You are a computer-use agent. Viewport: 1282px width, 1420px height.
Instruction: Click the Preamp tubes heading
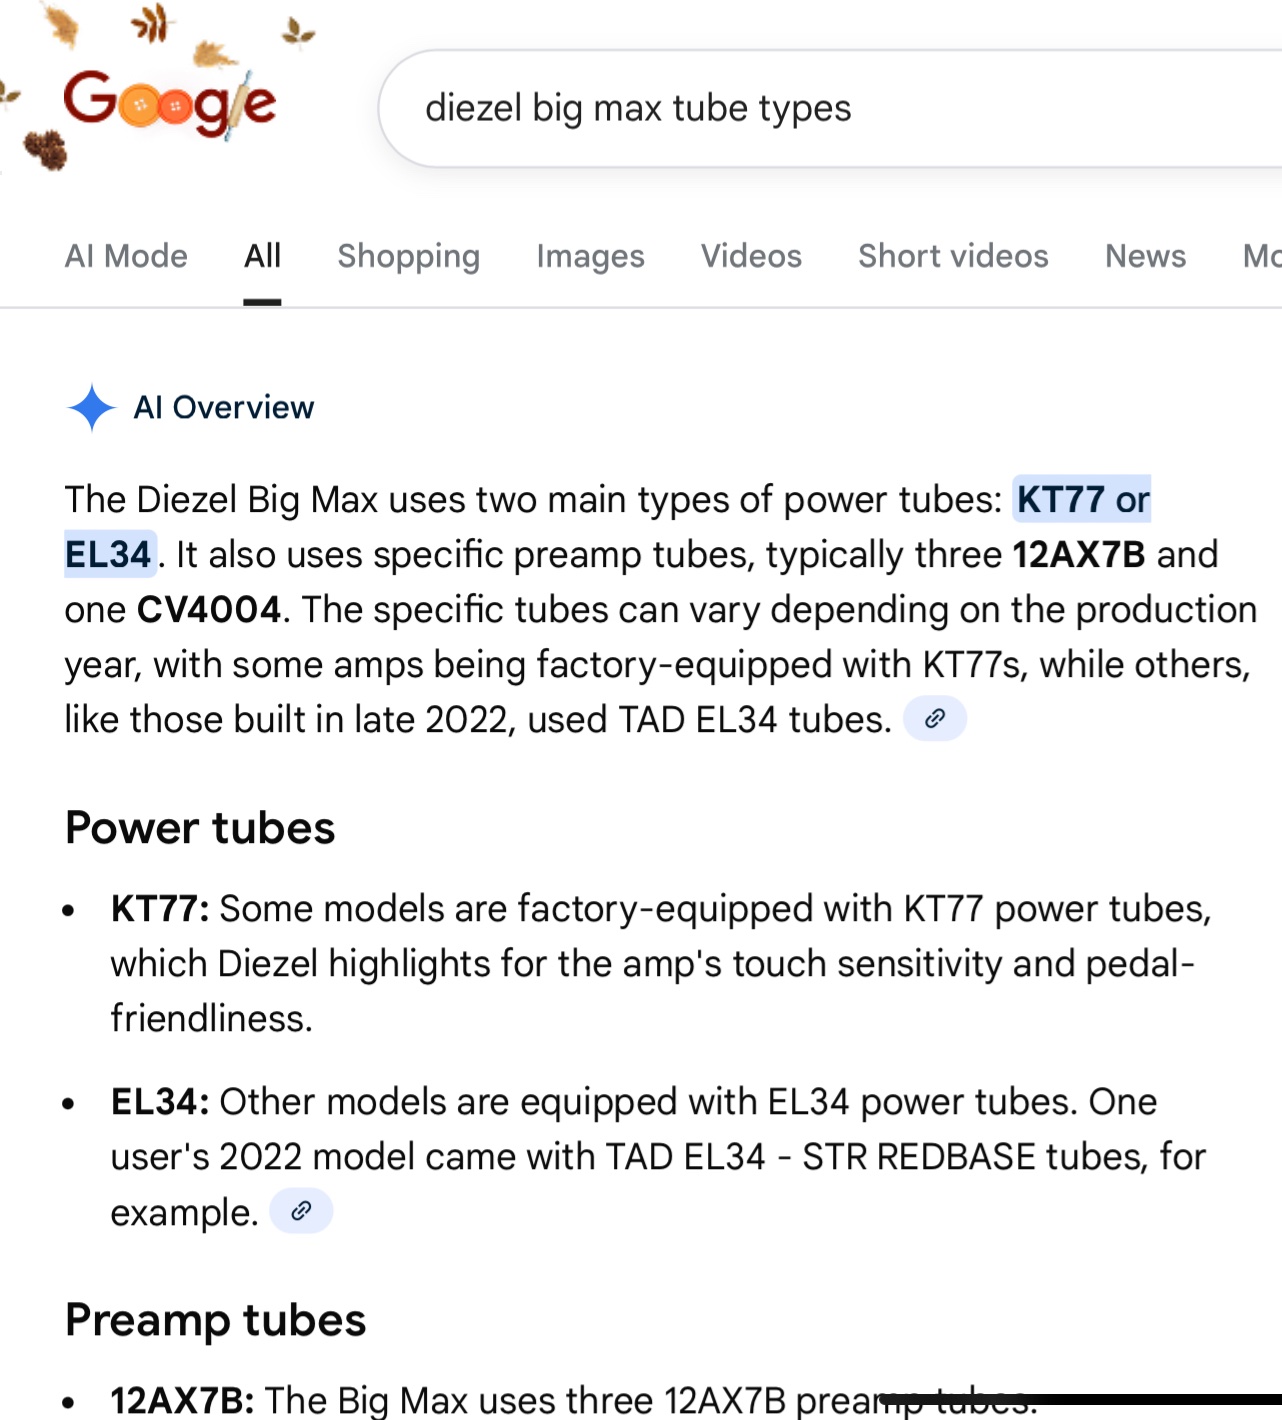(216, 1320)
